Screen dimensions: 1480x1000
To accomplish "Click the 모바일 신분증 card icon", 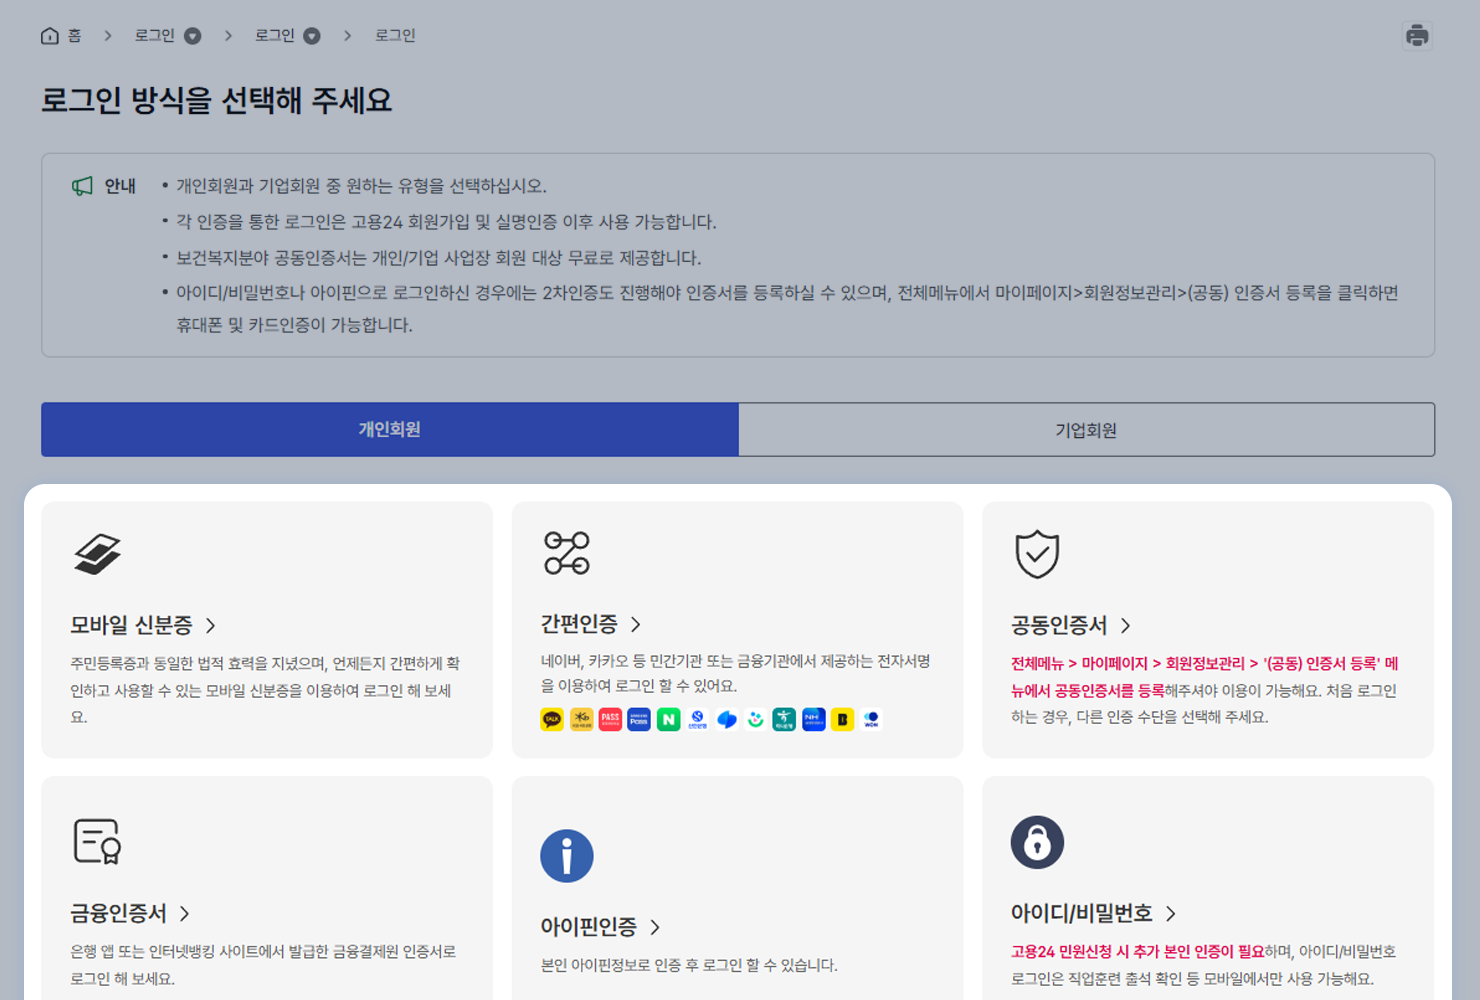I will tap(97, 554).
